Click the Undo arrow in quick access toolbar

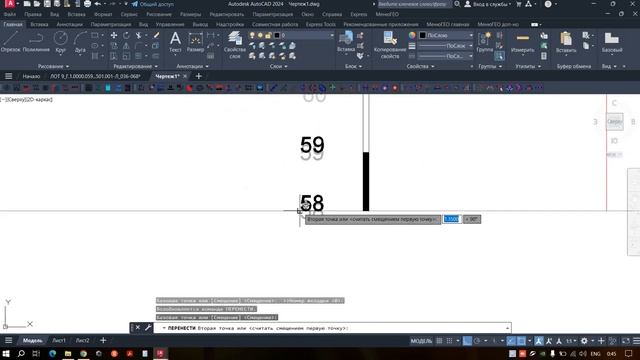click(x=98, y=4)
